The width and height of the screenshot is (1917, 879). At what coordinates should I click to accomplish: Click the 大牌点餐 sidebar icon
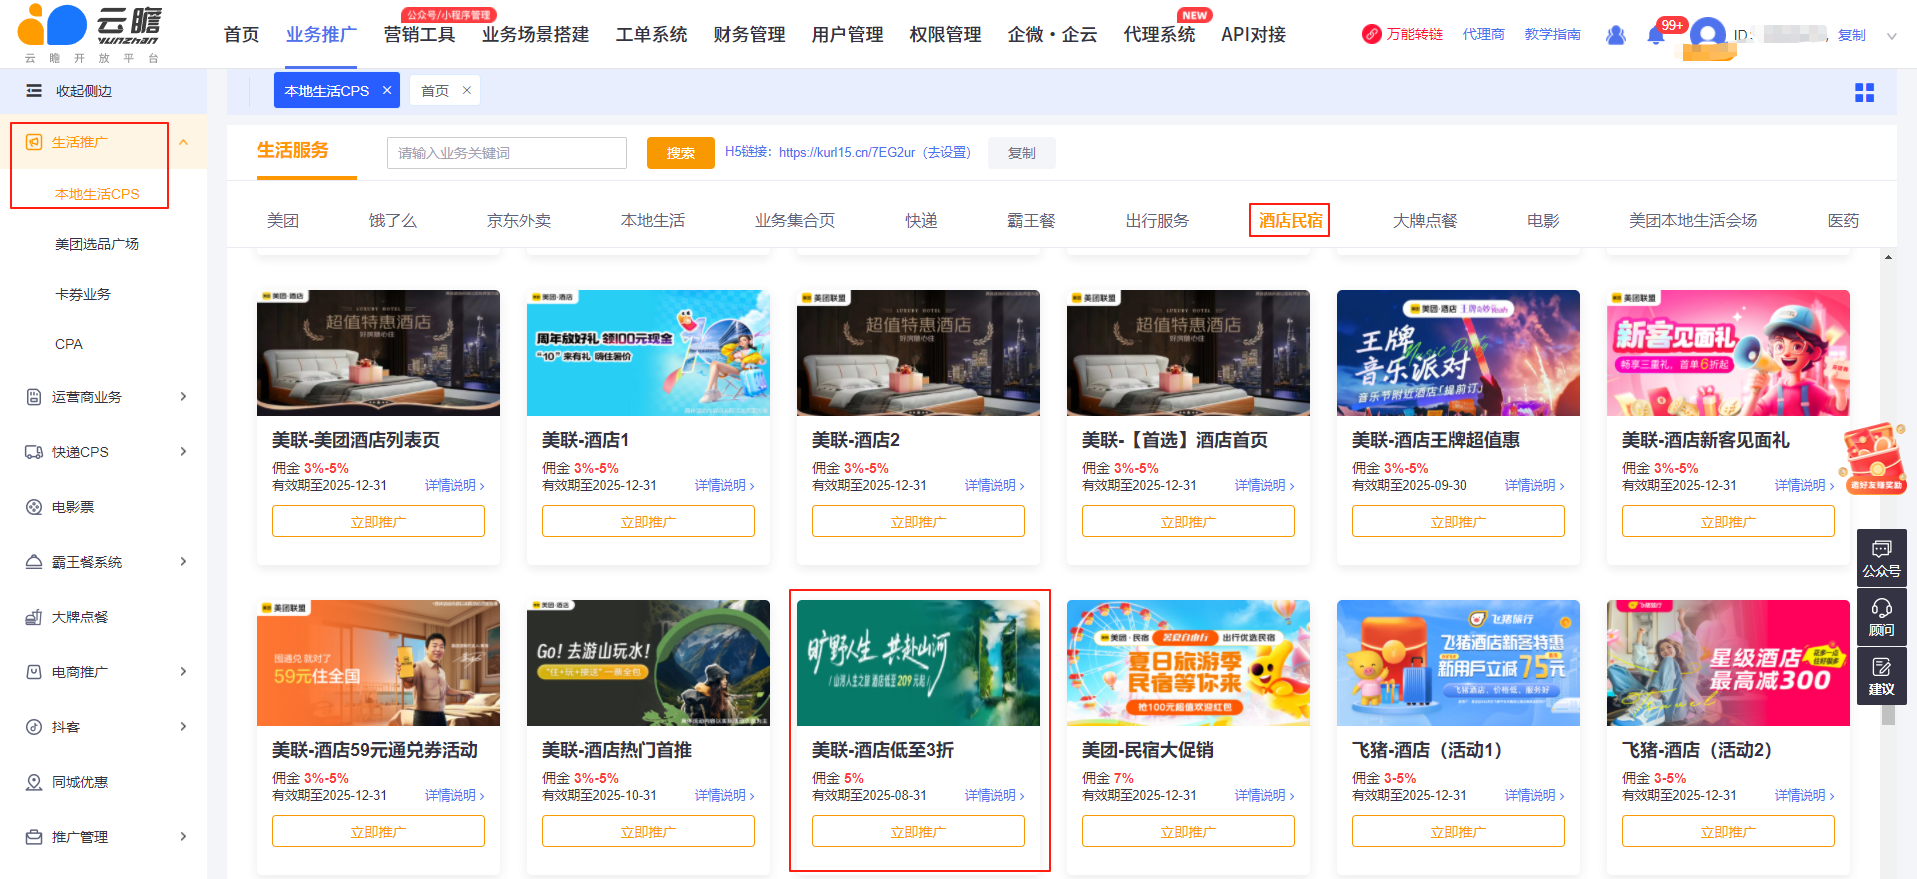click(x=34, y=617)
